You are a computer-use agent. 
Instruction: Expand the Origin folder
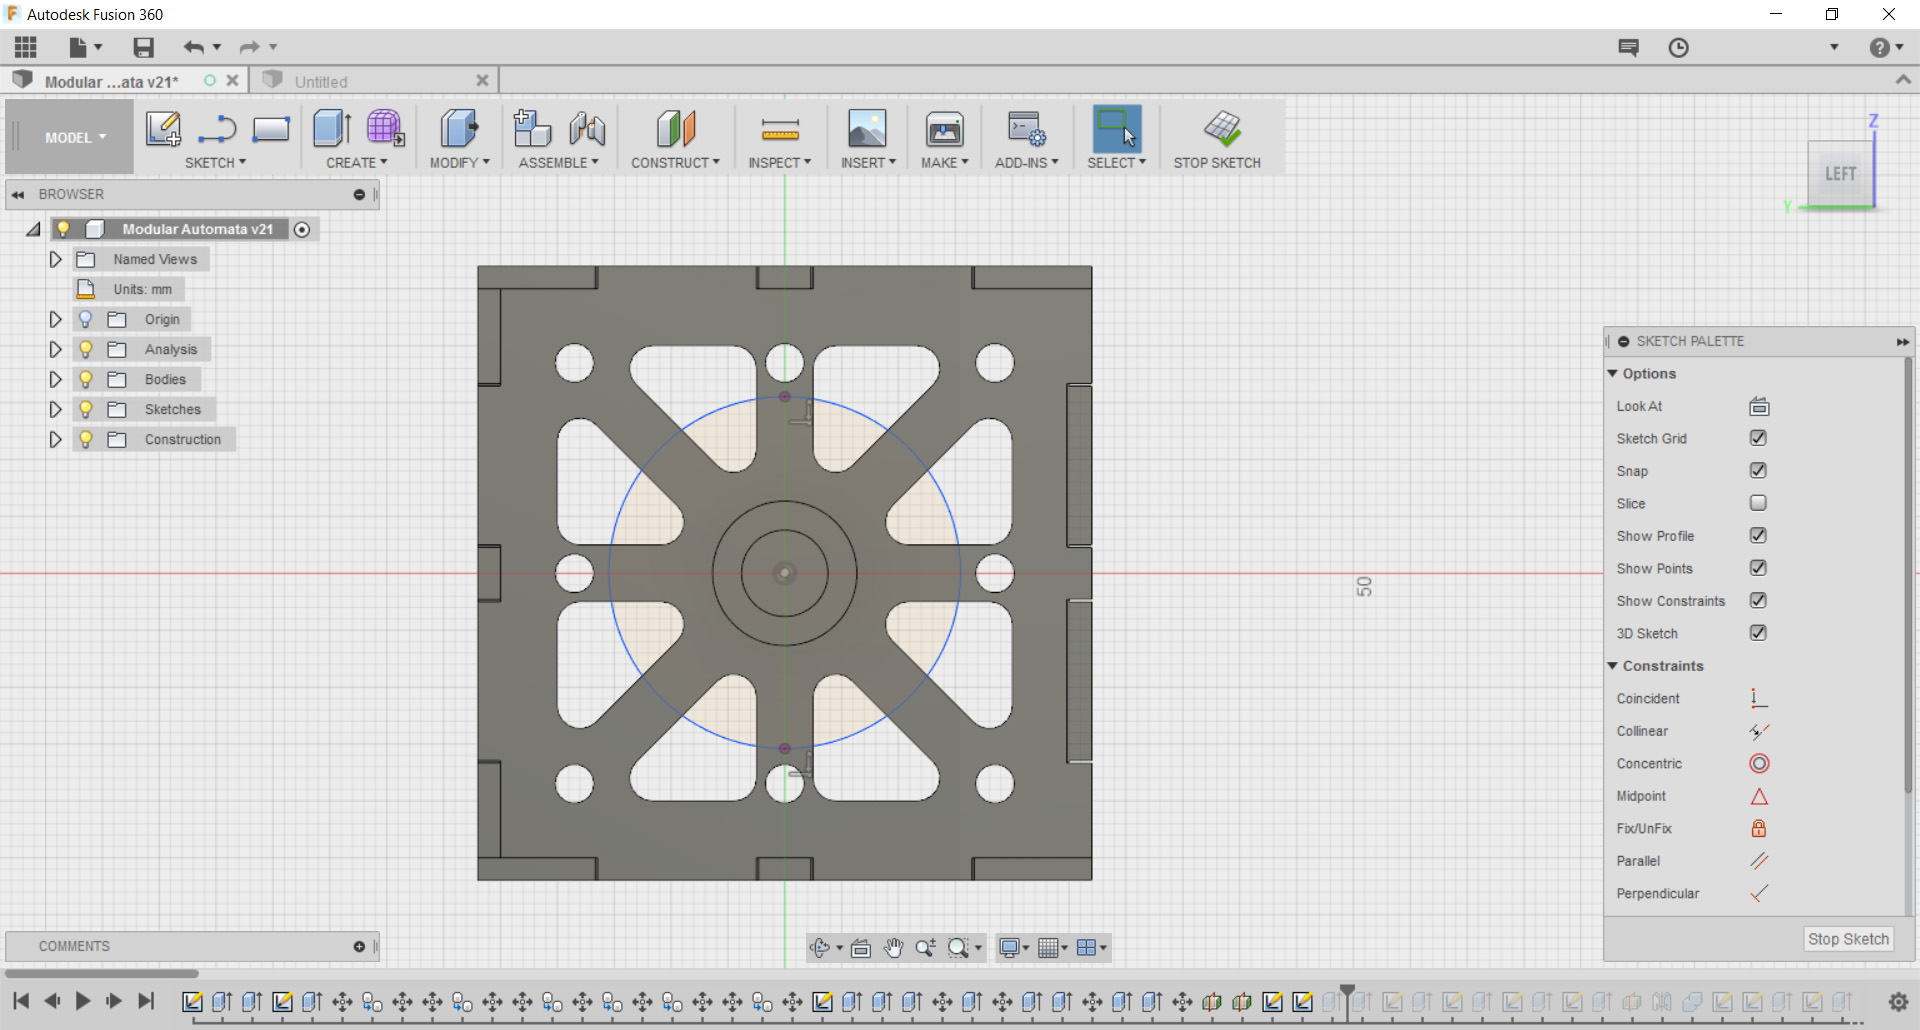coord(55,319)
